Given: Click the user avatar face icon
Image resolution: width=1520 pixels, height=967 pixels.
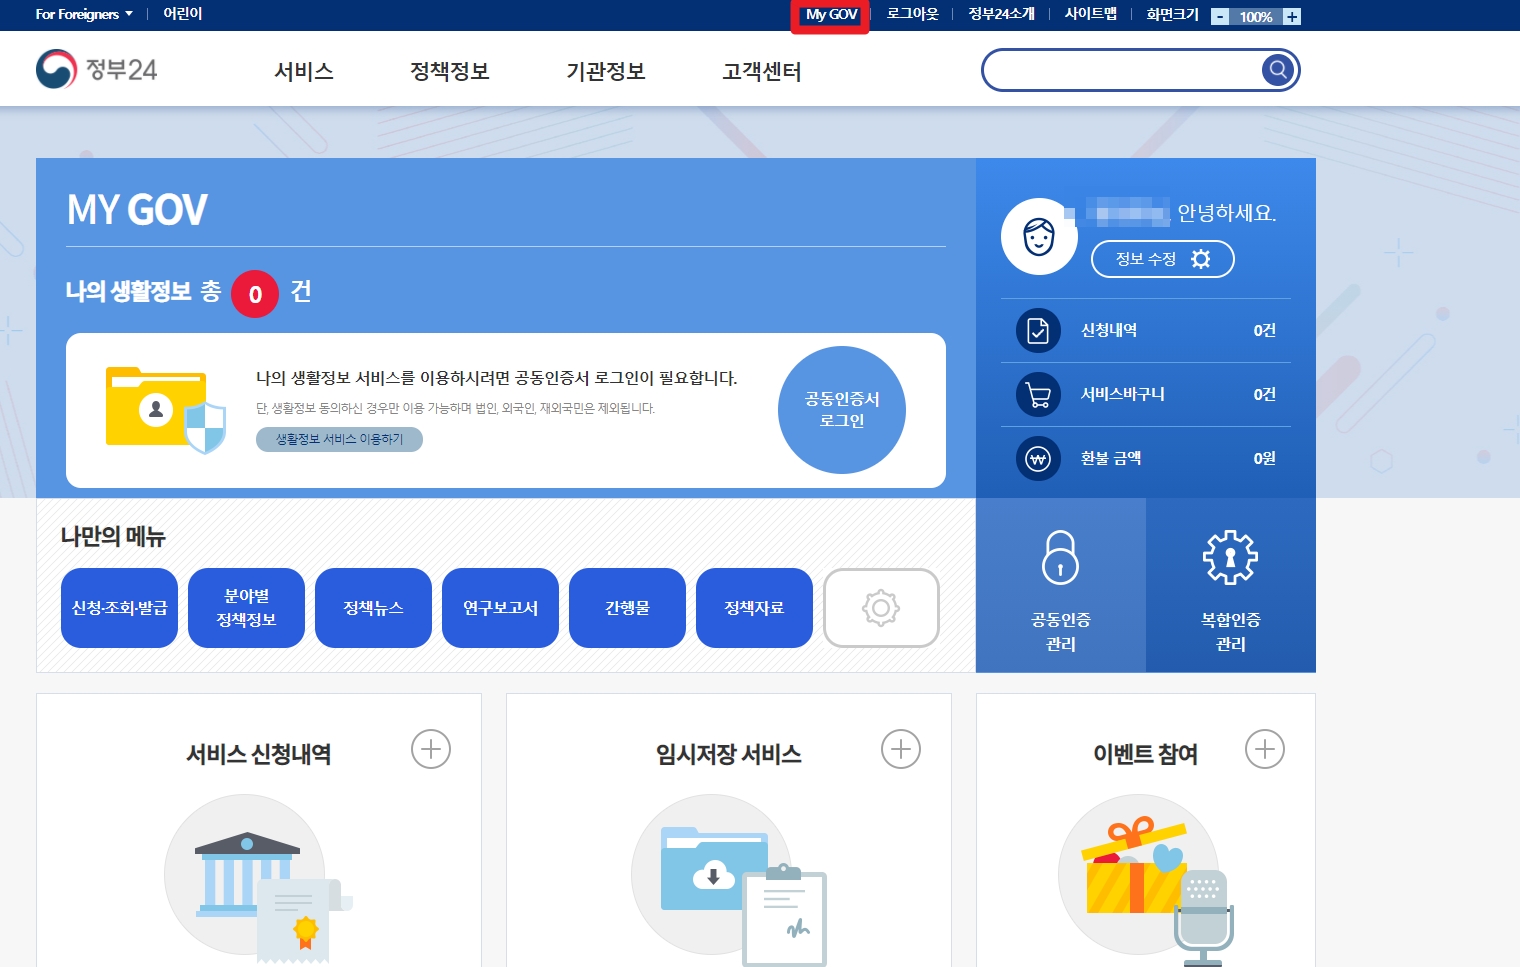Looking at the screenshot, I should (1039, 237).
